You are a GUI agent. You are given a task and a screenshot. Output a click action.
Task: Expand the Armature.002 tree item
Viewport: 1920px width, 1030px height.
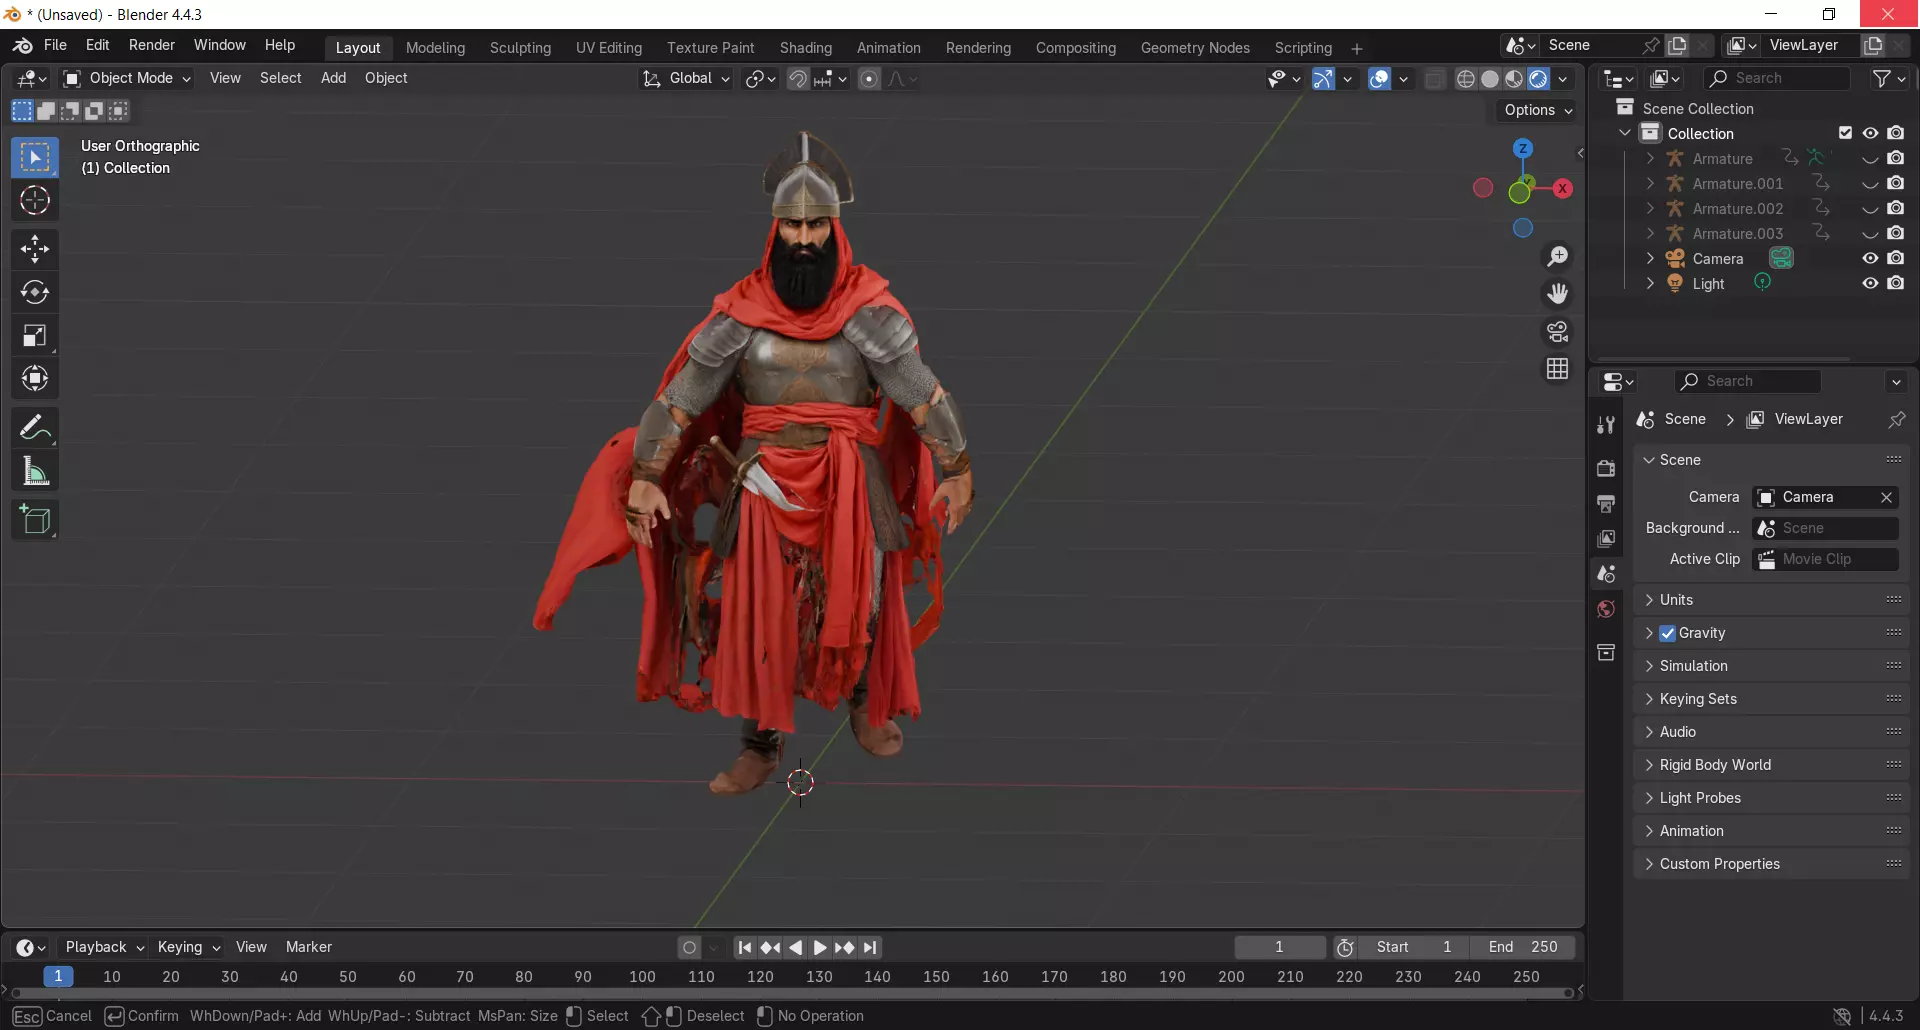pos(1650,208)
